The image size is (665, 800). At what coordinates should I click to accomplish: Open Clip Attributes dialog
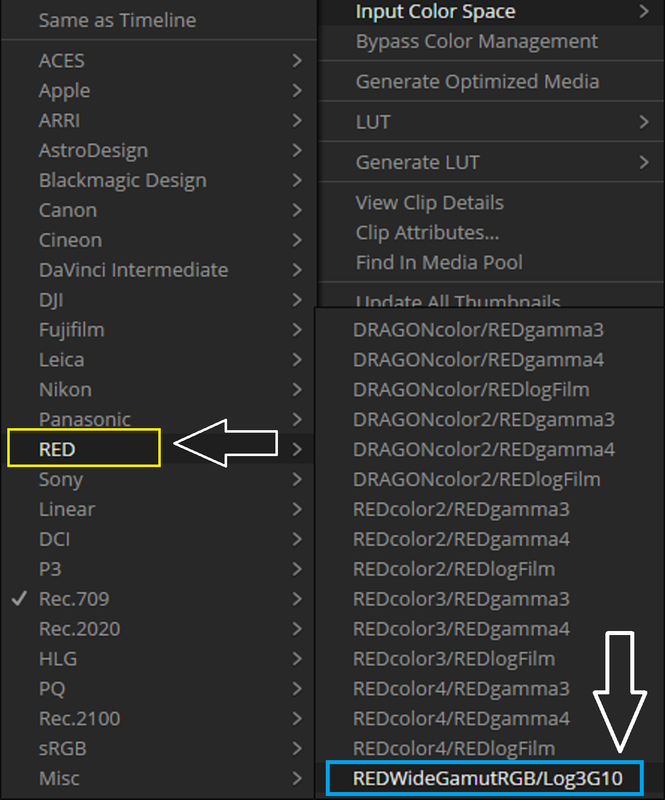click(491, 233)
